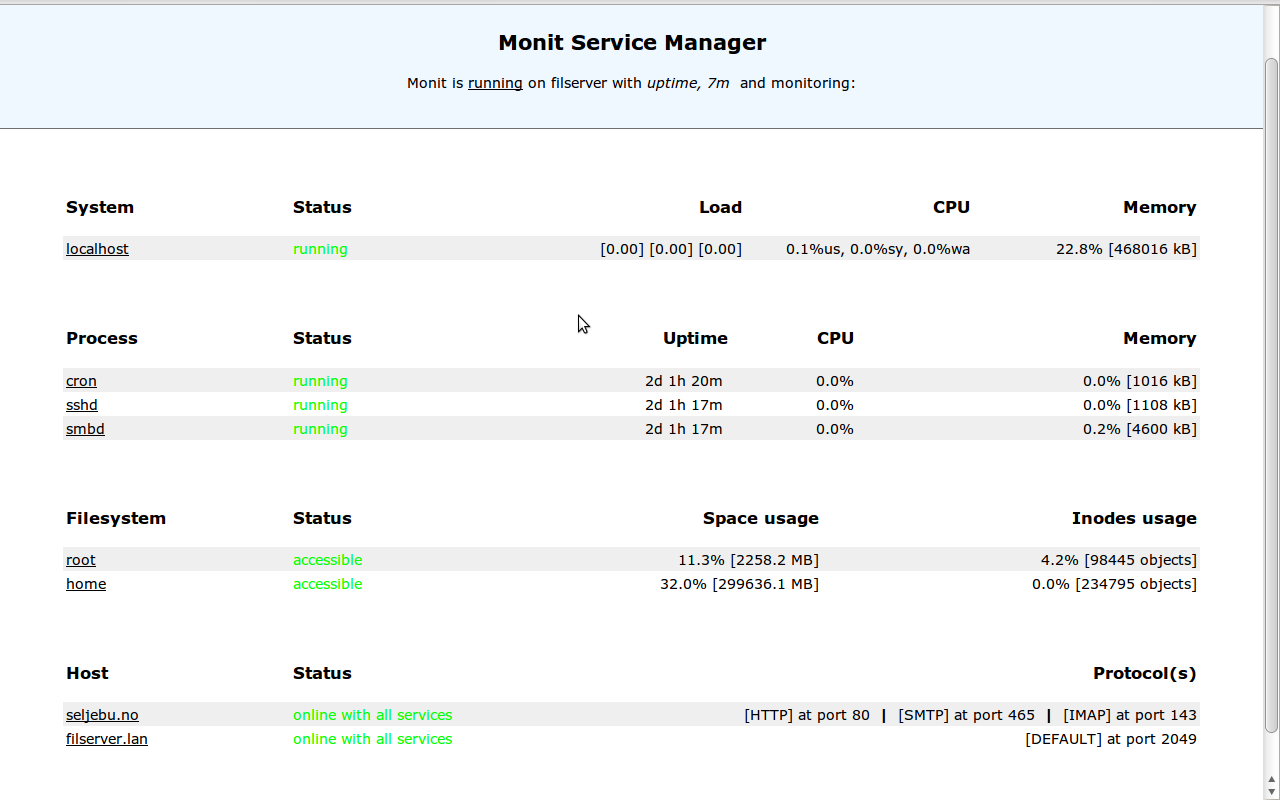Open the home filesystem link
The width and height of the screenshot is (1280, 800).
point(86,584)
